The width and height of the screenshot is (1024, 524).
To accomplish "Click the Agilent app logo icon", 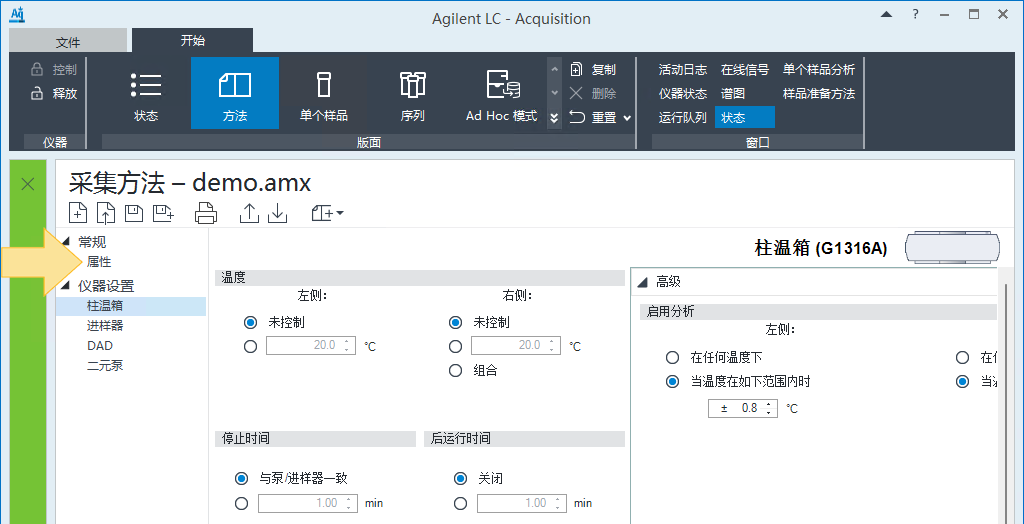I will (x=17, y=14).
